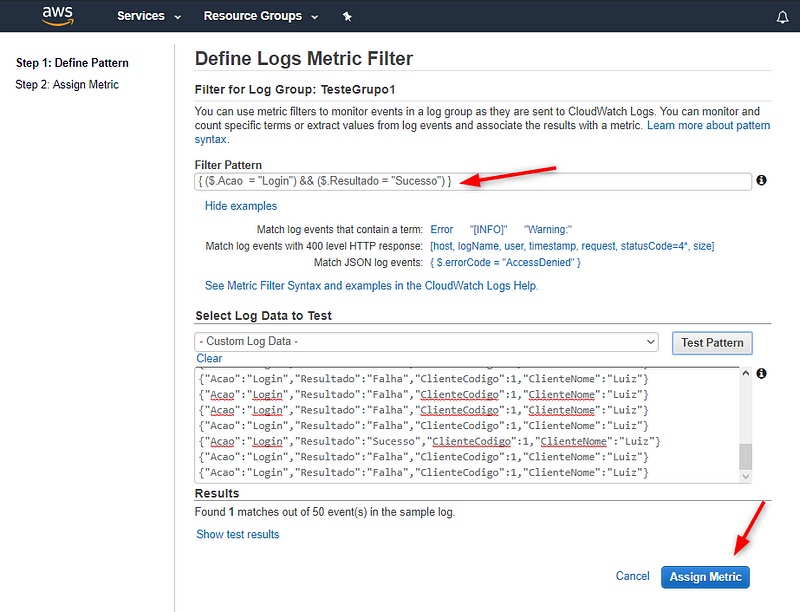Click the log line with Resultado Sucesso

pyautogui.click(x=430, y=441)
